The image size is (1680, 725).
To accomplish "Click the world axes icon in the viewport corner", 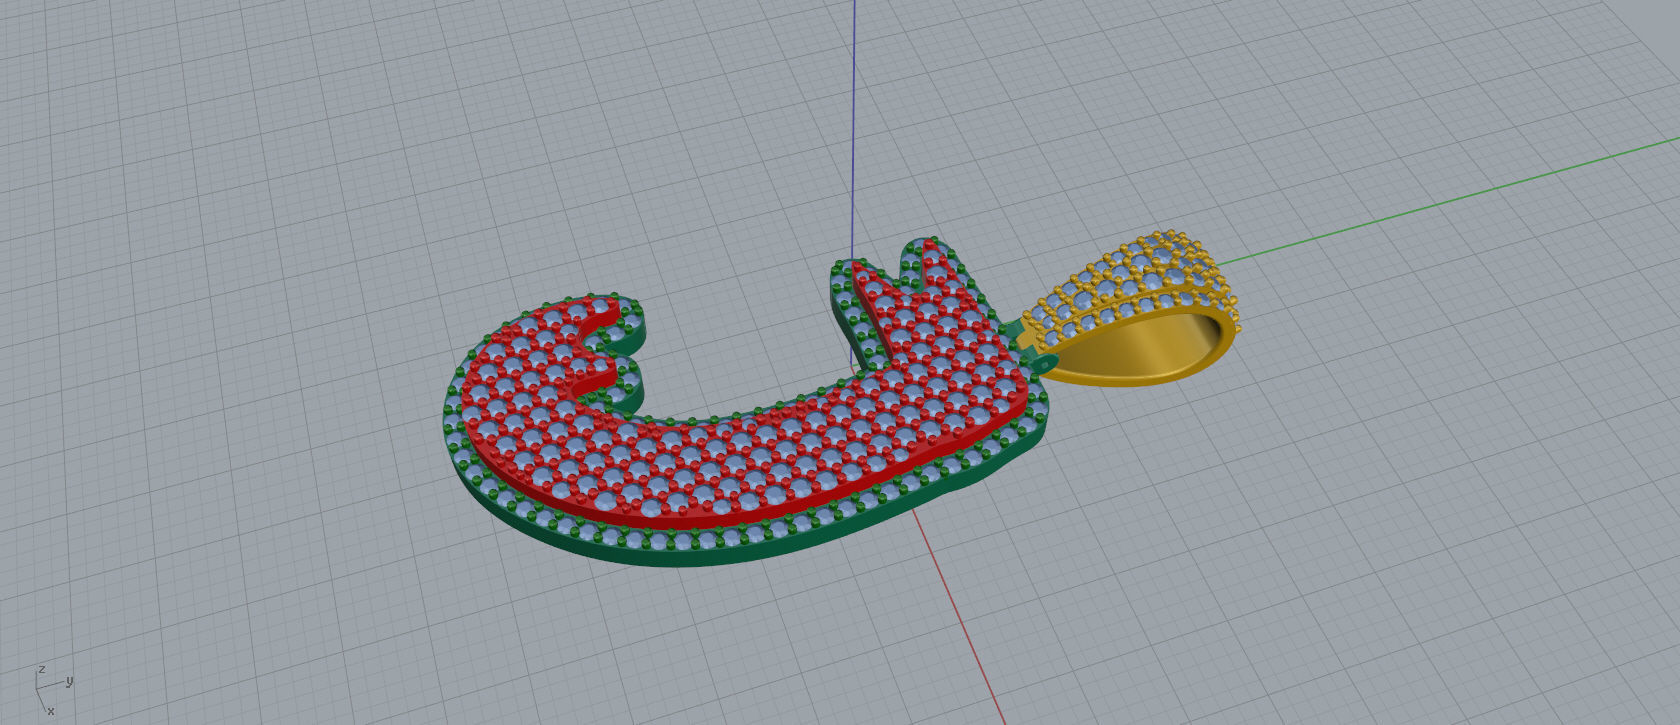I will pyautogui.click(x=52, y=690).
